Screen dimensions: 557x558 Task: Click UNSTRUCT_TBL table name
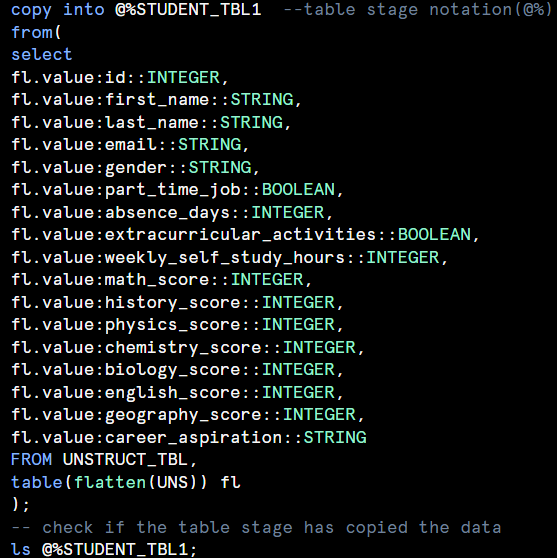[125, 460]
